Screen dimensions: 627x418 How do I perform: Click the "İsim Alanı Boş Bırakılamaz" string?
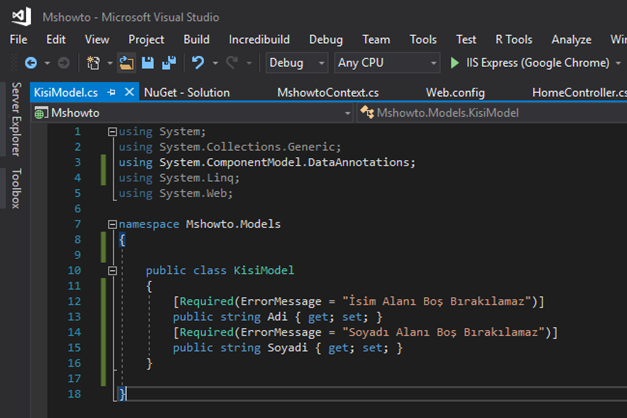[x=437, y=301]
